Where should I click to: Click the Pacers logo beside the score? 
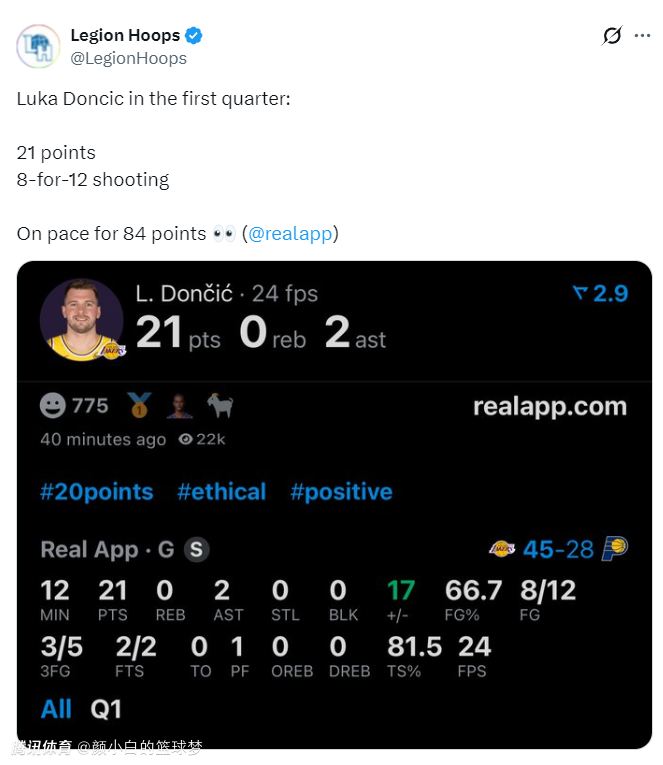[x=614, y=549]
